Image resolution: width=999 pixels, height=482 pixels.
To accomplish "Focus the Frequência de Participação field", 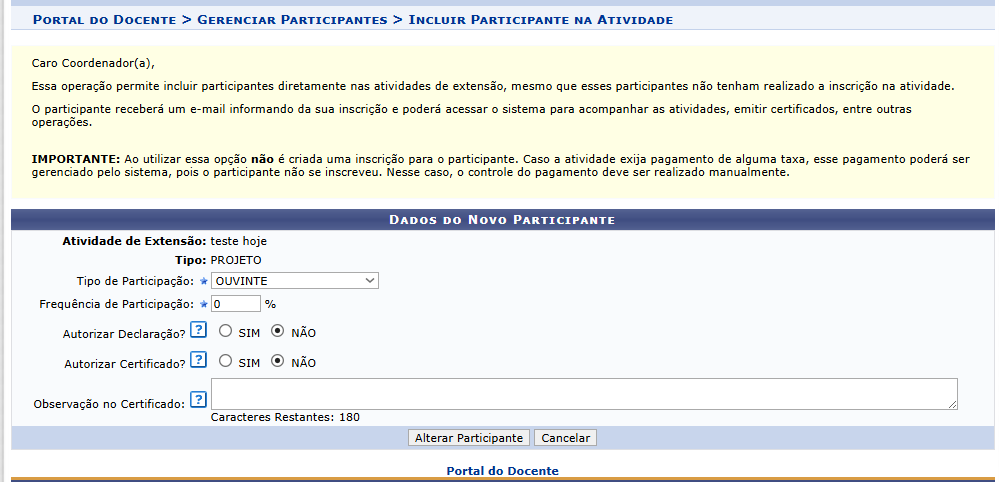I will pos(236,304).
